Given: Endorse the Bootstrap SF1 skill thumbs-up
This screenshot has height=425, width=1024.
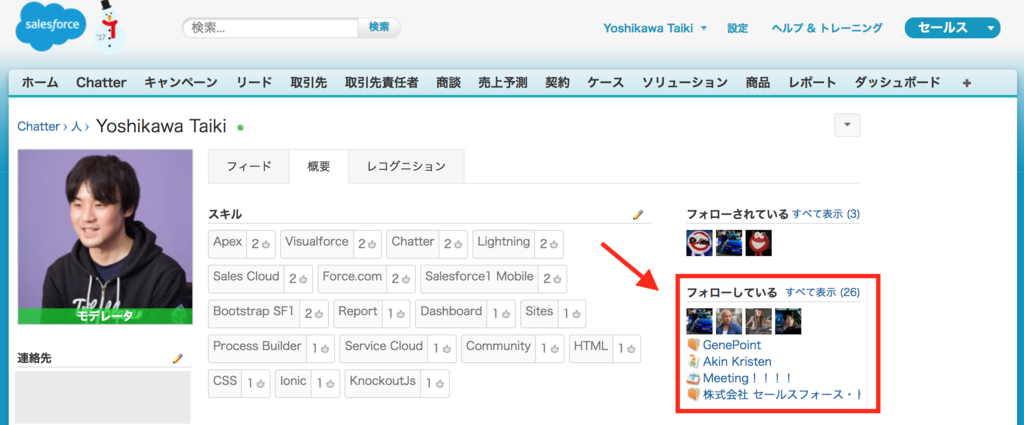Looking at the screenshot, I should [318, 314].
